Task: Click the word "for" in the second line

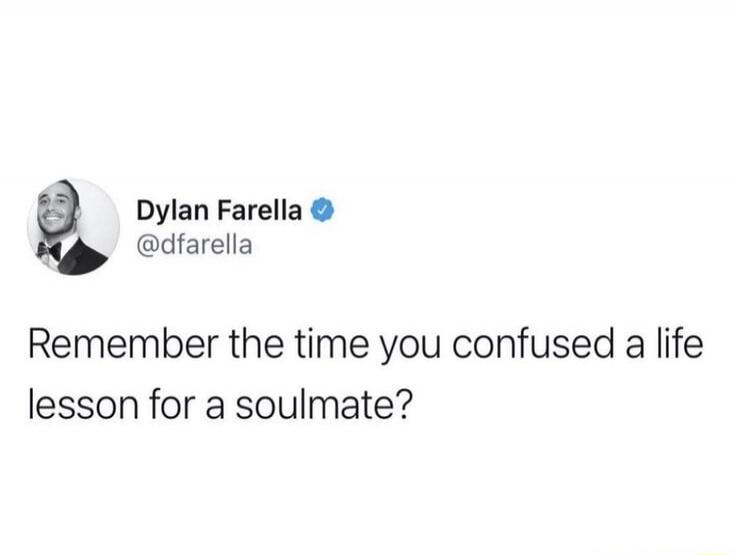Action: [172, 405]
